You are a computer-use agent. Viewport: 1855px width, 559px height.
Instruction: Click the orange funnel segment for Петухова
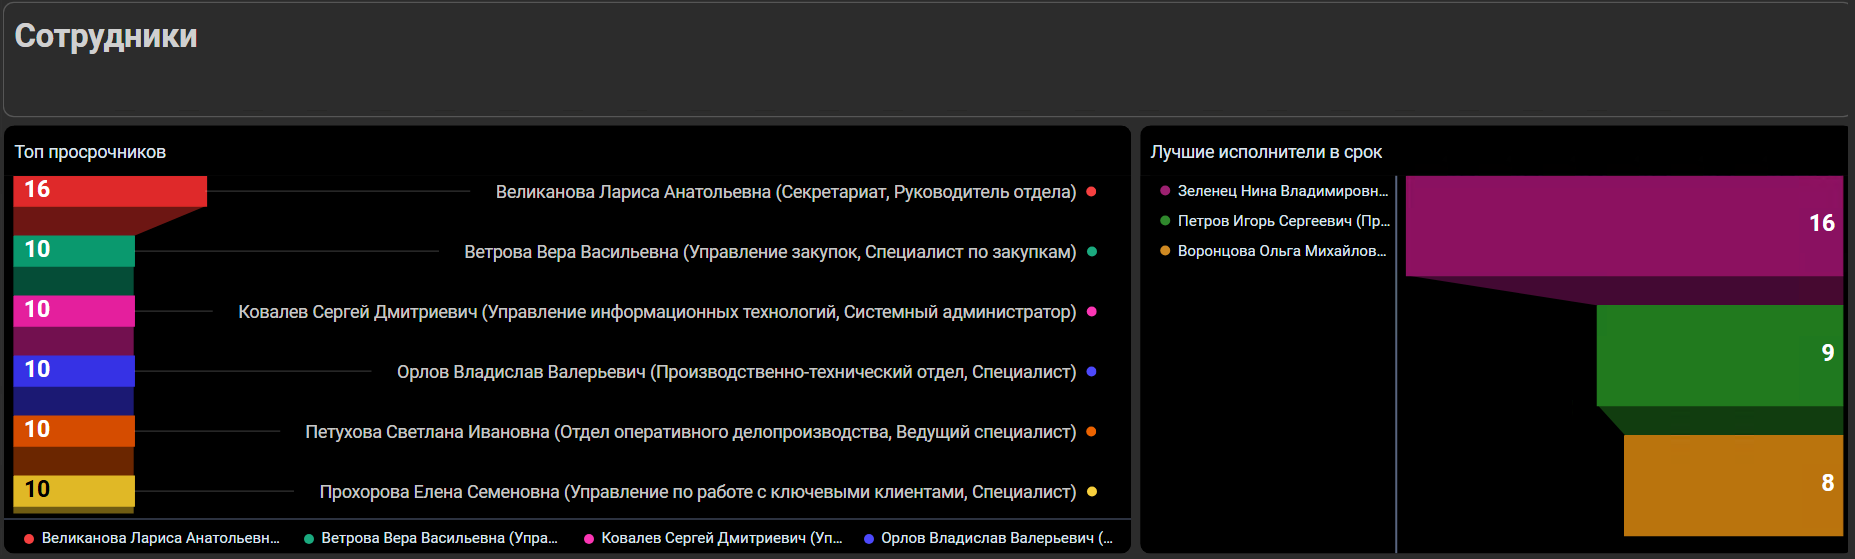pos(74,431)
